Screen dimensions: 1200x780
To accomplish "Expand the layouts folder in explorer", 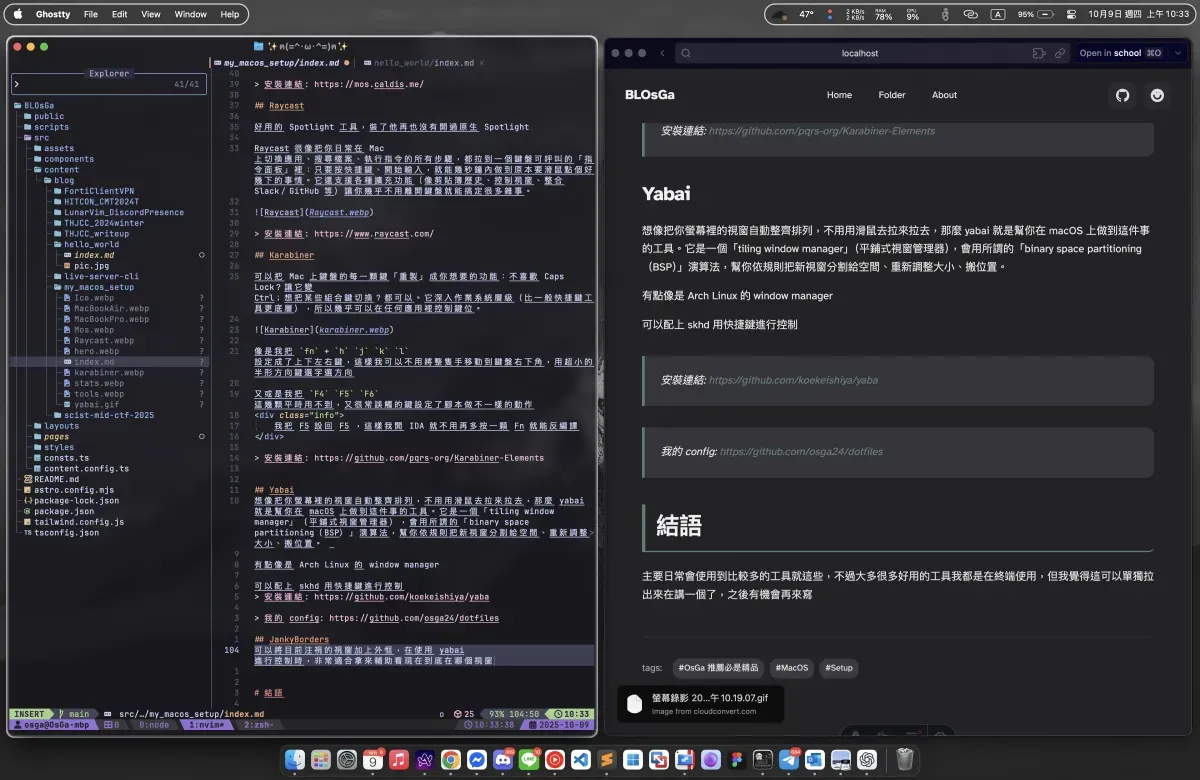I will point(61,426).
